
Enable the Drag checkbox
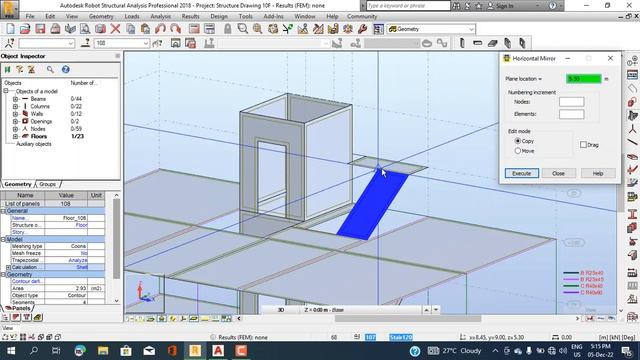click(583, 144)
